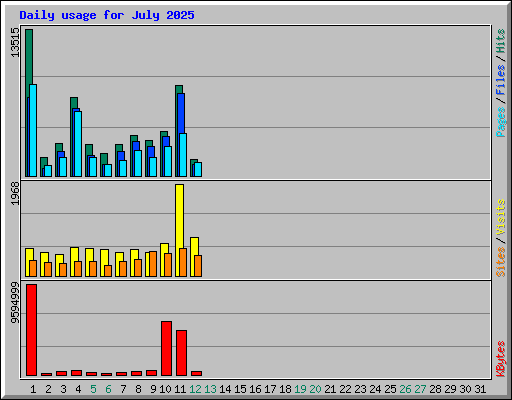Click day label 5 on the x-axis

[93, 389]
